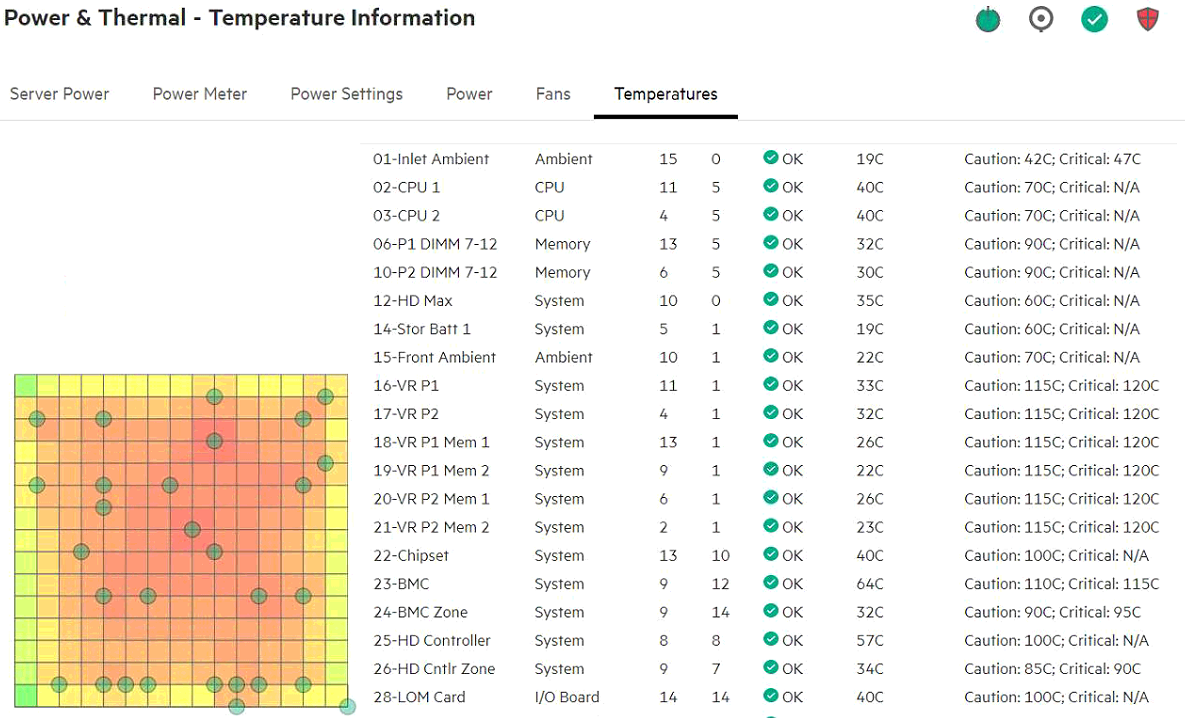Go to the Power Settings tab
This screenshot has width=1185, height=718.
[346, 94]
